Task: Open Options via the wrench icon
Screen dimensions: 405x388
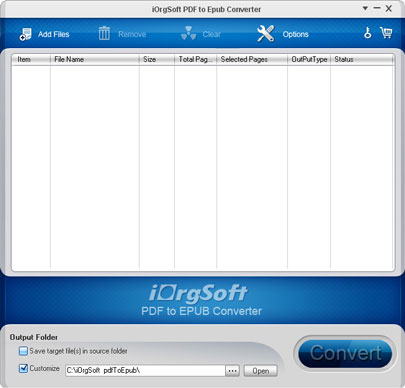Action: [x=266, y=33]
